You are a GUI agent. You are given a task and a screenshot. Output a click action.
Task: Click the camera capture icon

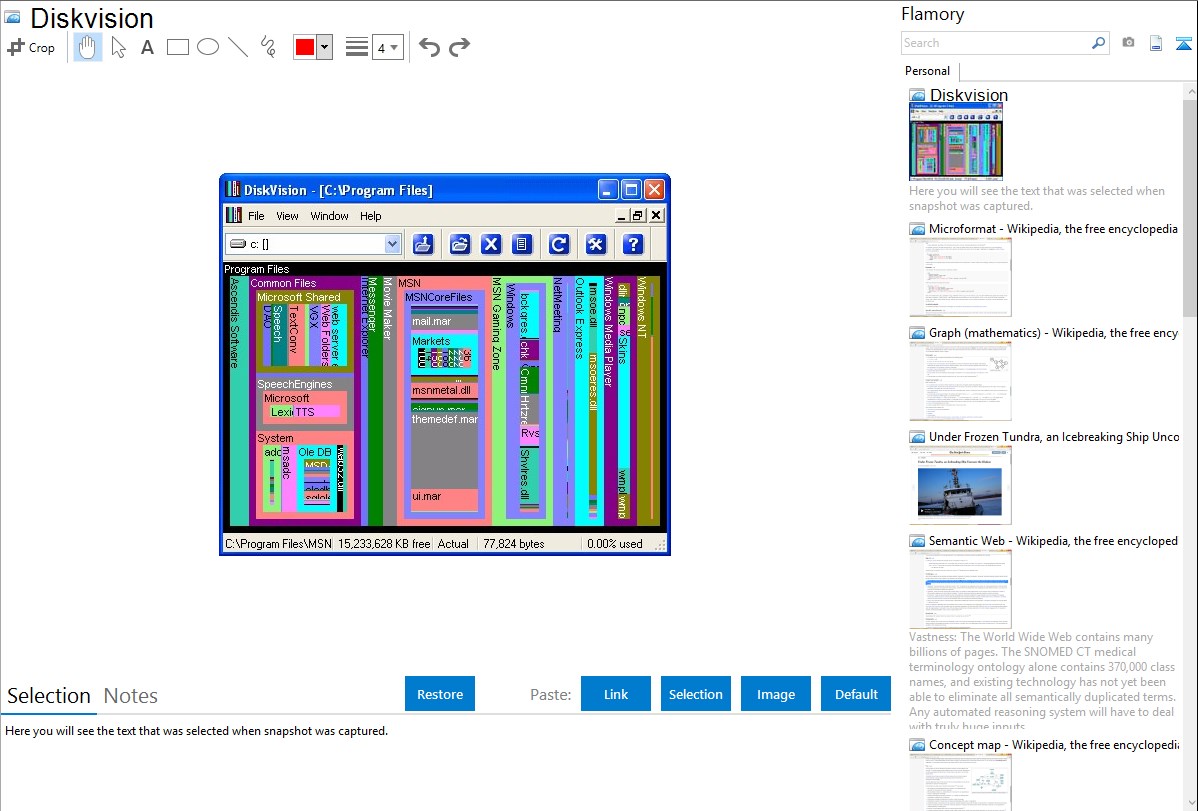[1128, 43]
